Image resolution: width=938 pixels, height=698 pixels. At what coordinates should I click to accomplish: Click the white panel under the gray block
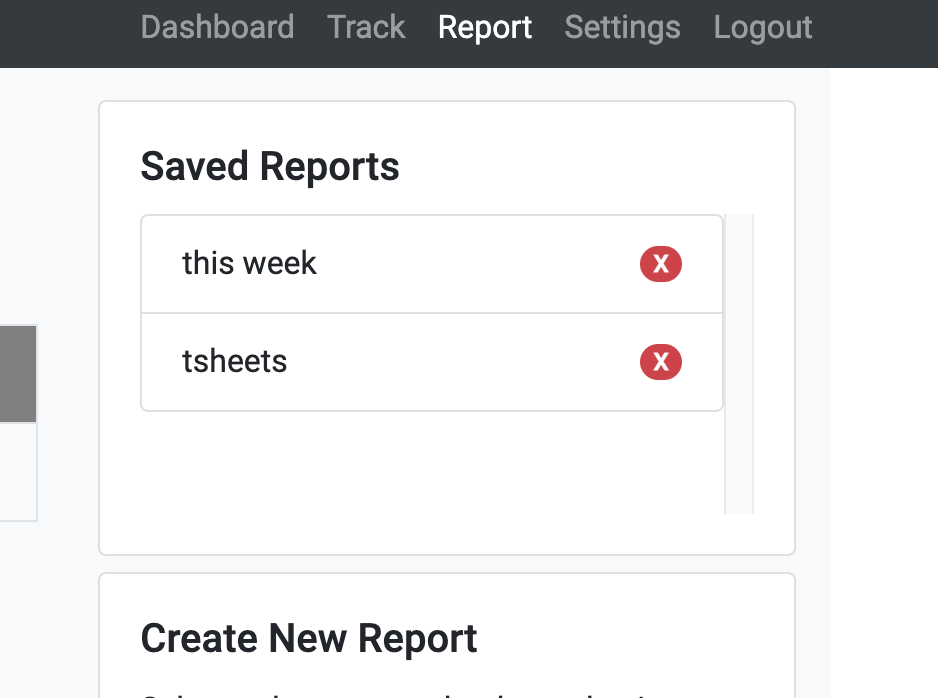click(18, 471)
